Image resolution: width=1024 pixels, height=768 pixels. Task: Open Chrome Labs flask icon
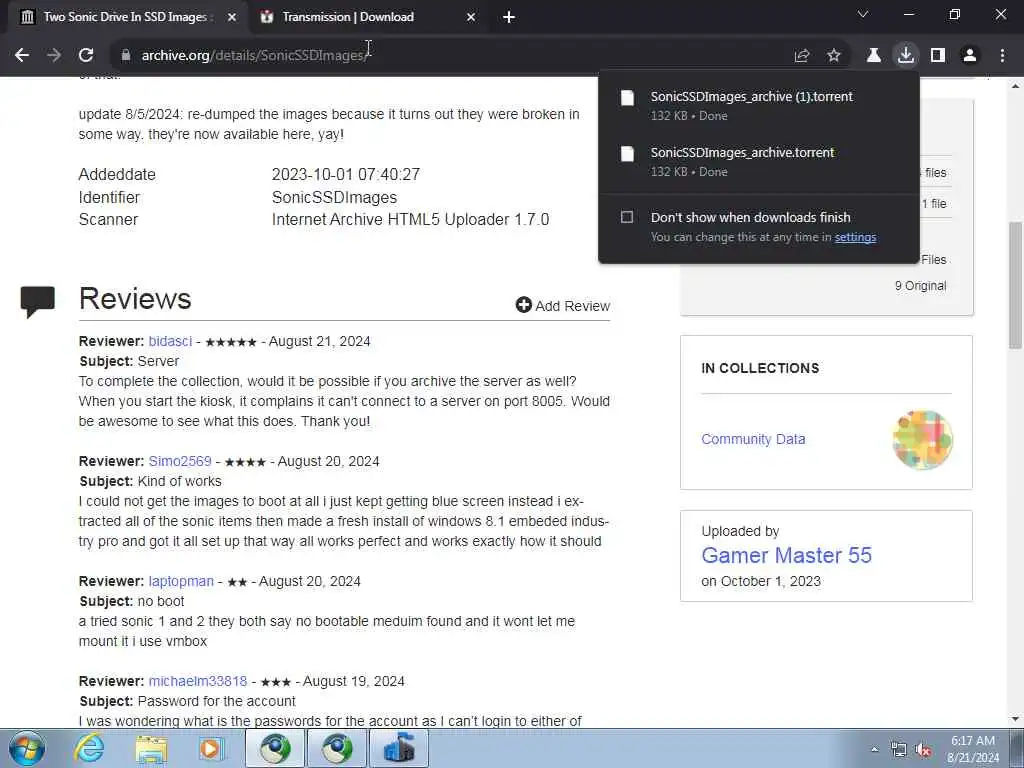click(874, 56)
